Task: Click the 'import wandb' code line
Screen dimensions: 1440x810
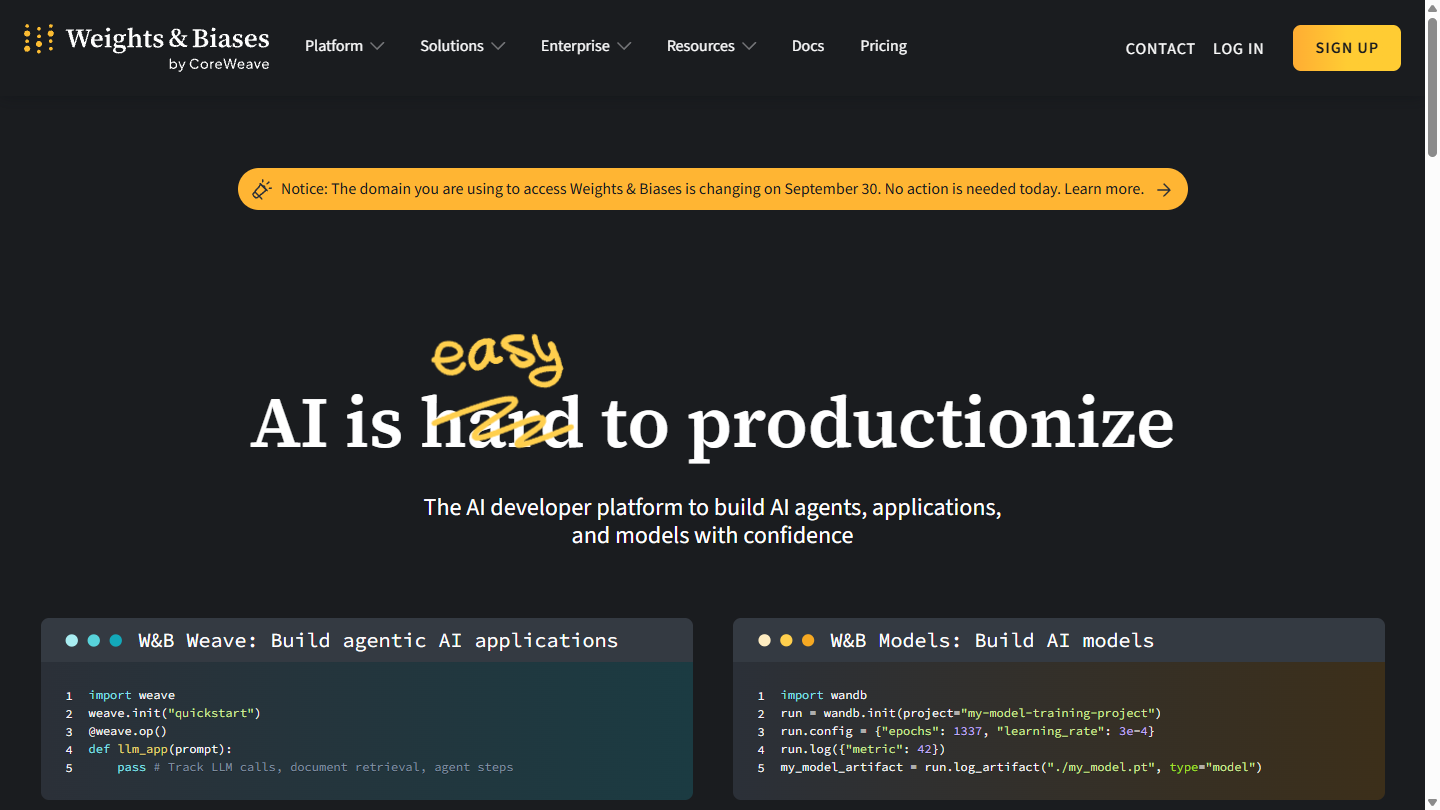Action: [824, 695]
